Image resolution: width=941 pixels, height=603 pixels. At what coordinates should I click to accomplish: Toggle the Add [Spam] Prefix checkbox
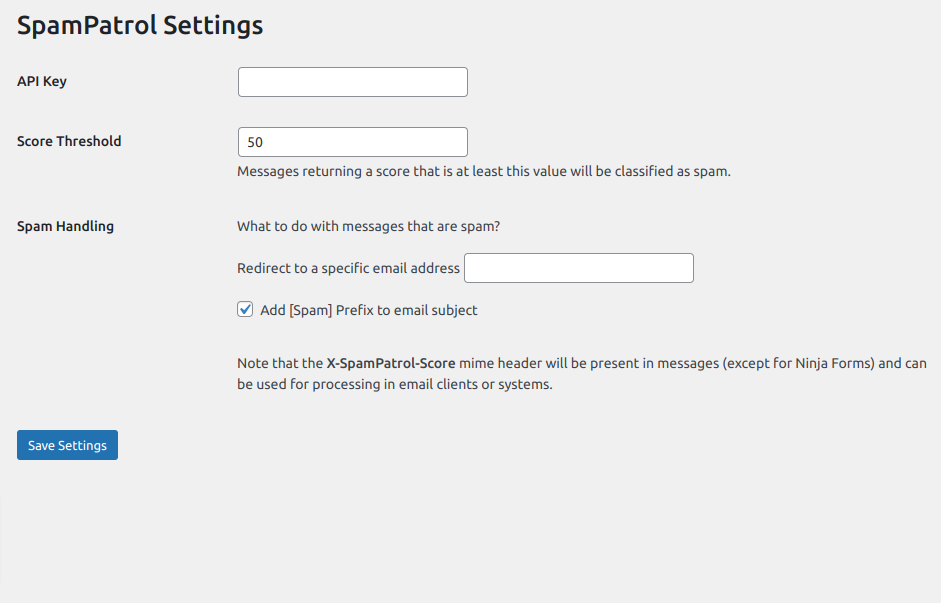tap(245, 310)
